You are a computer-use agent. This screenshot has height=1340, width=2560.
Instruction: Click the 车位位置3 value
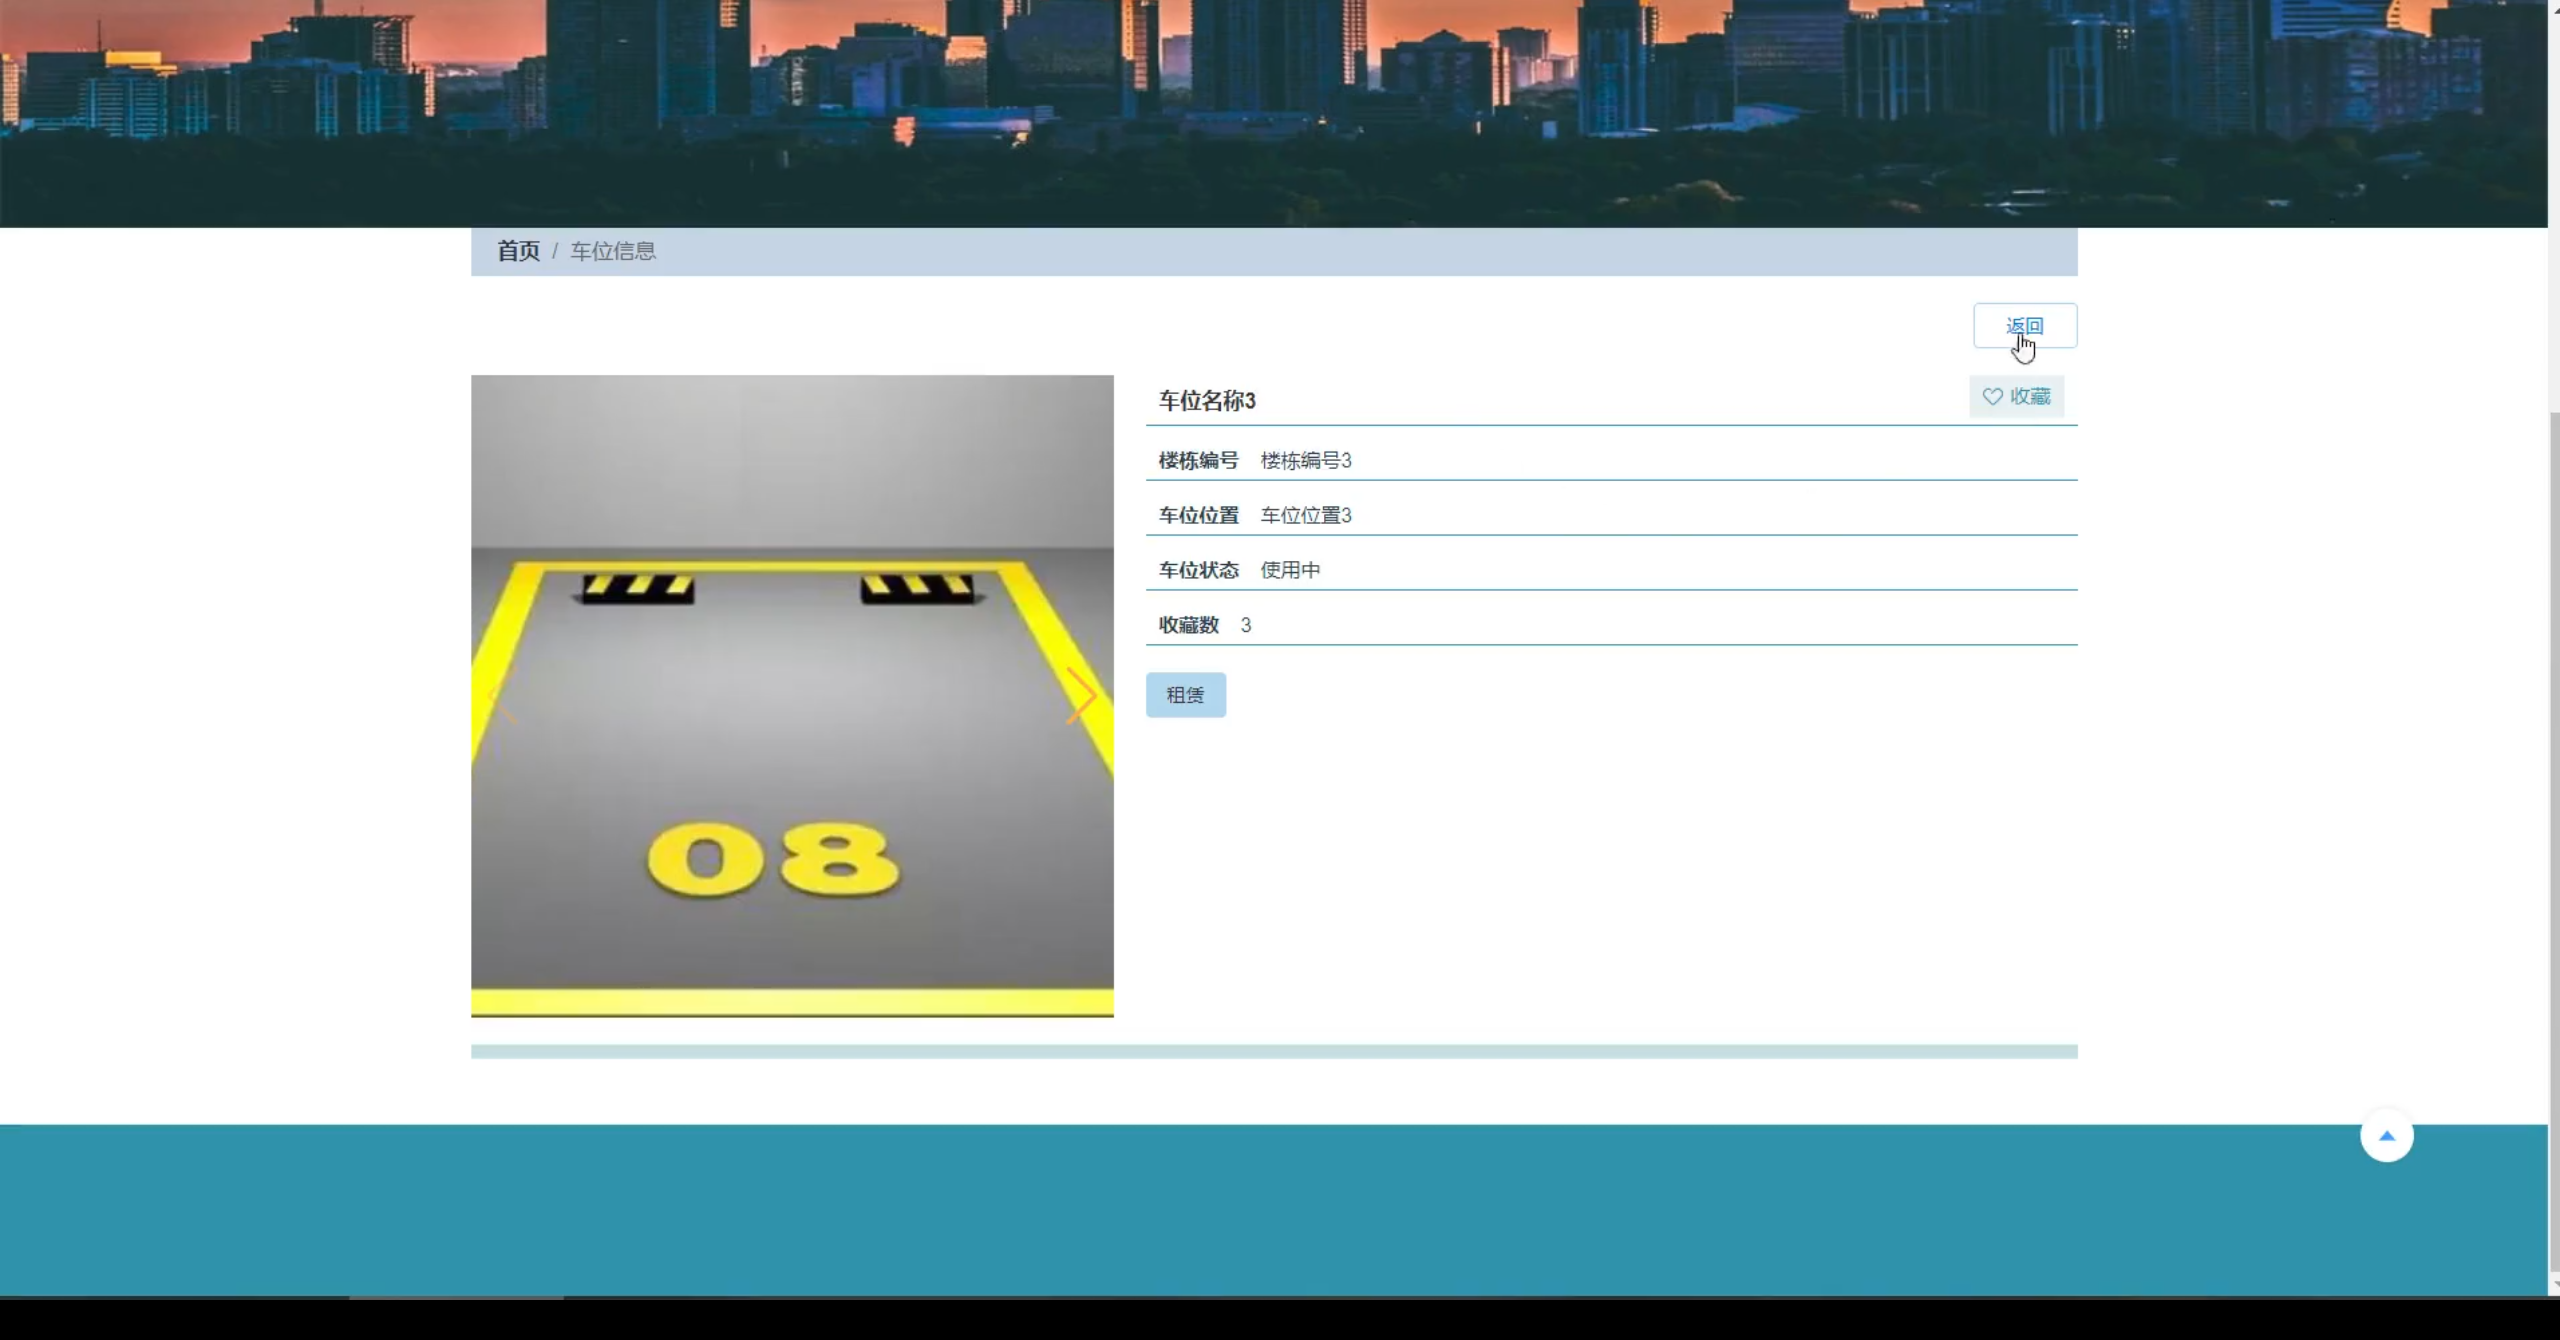[1305, 516]
